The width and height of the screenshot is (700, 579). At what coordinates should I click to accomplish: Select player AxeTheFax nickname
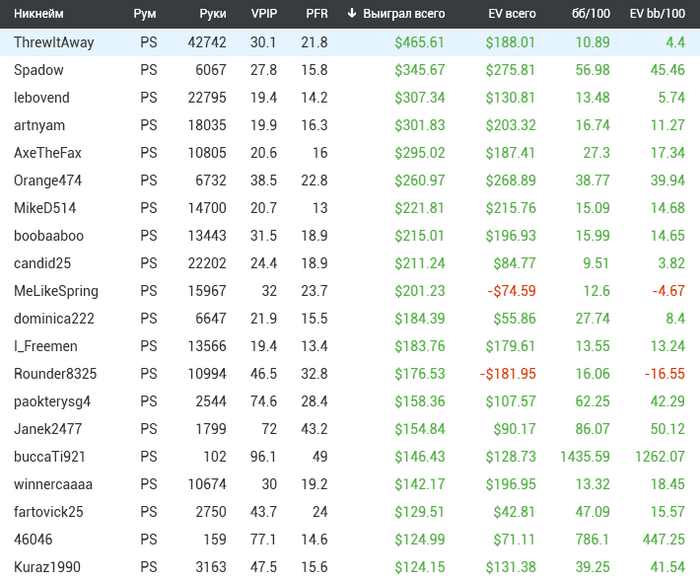click(x=48, y=153)
